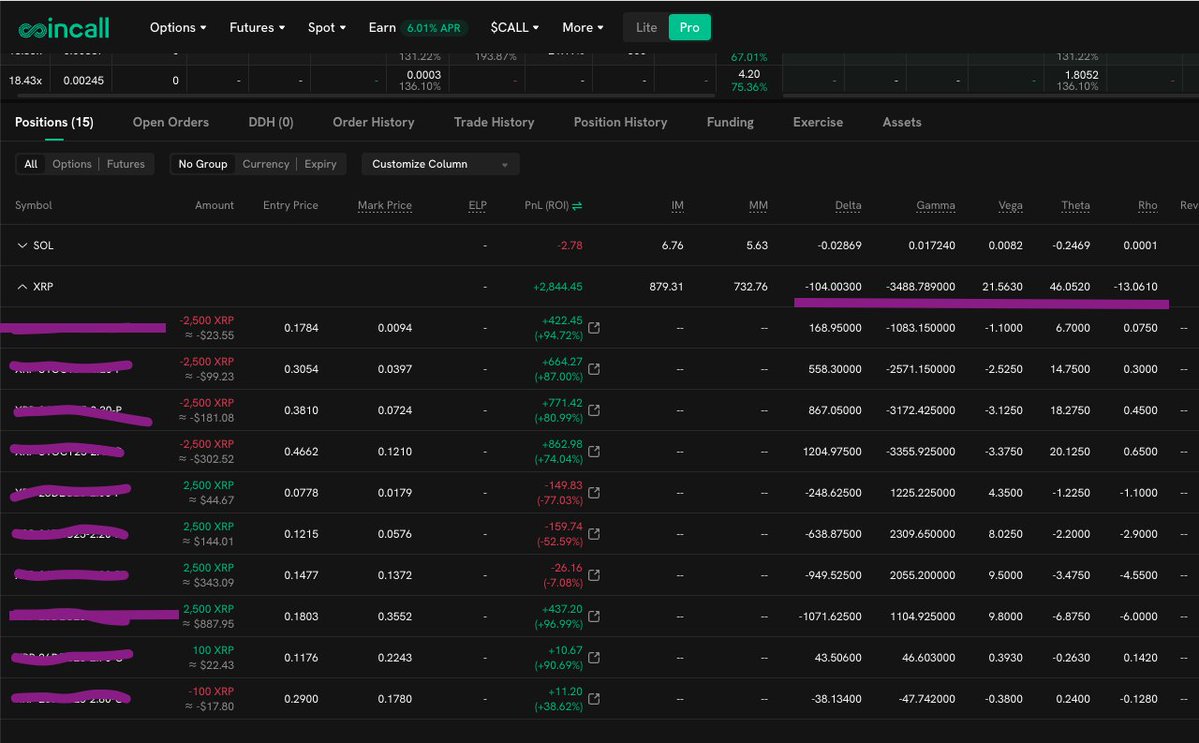Open share icon for +437.20 PnL row

(595, 617)
